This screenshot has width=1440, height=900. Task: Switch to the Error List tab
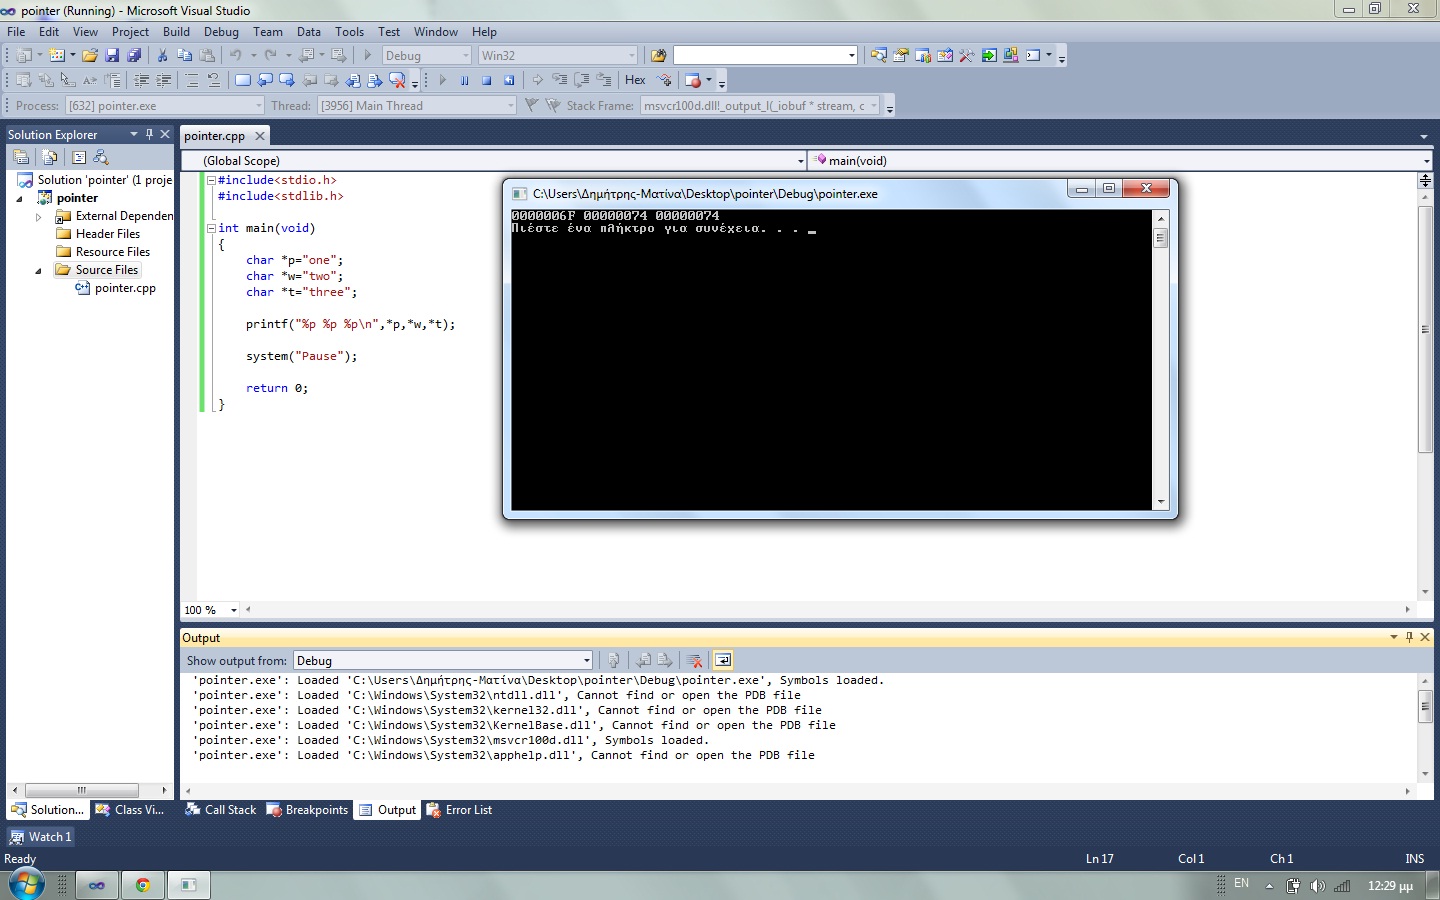[x=459, y=810]
